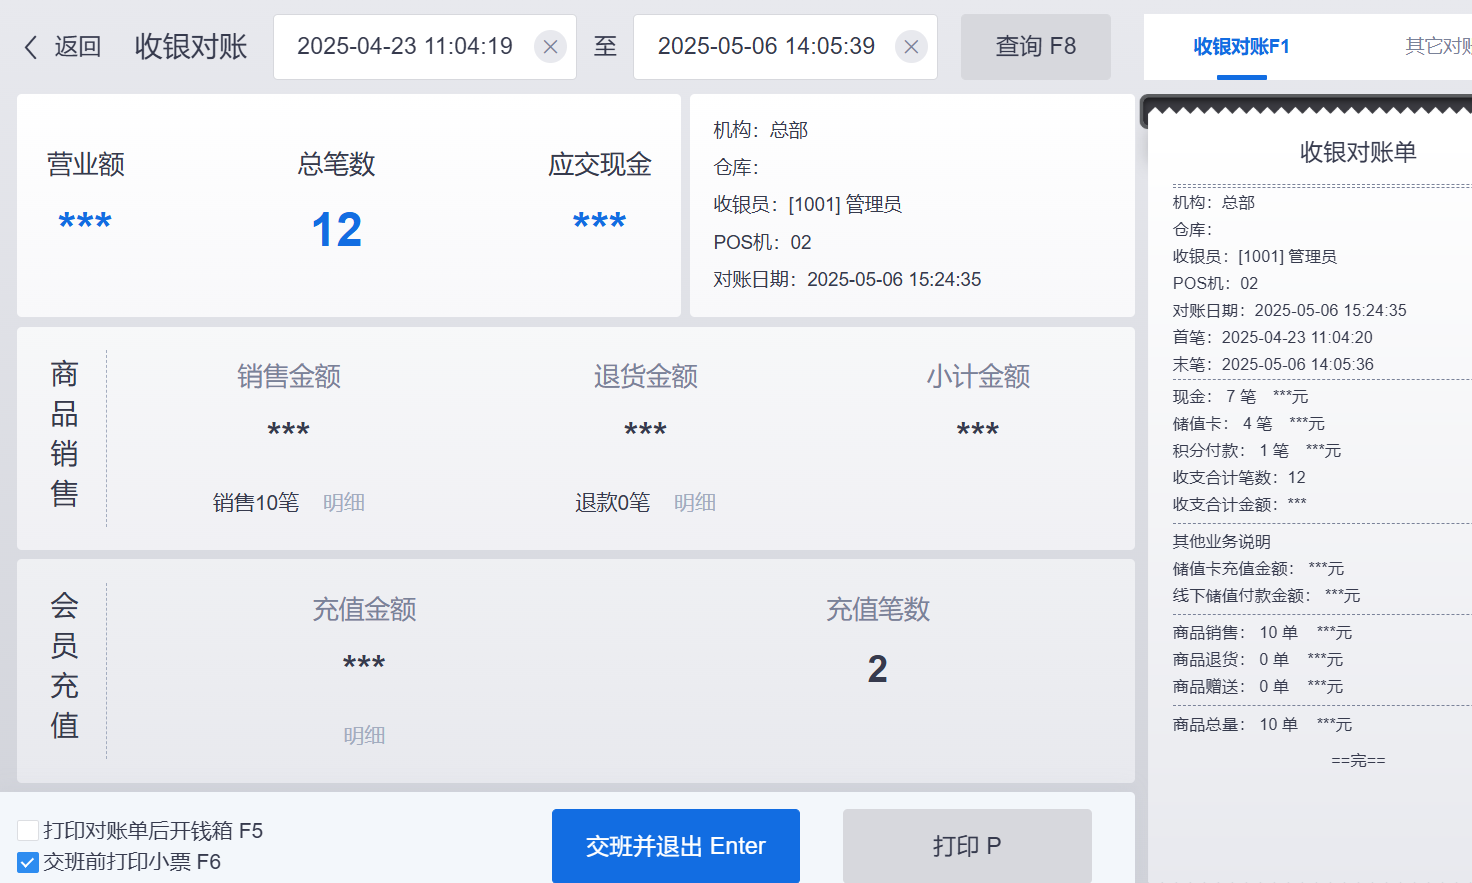Click receipt line 积分付款: 1 笔

click(1257, 450)
